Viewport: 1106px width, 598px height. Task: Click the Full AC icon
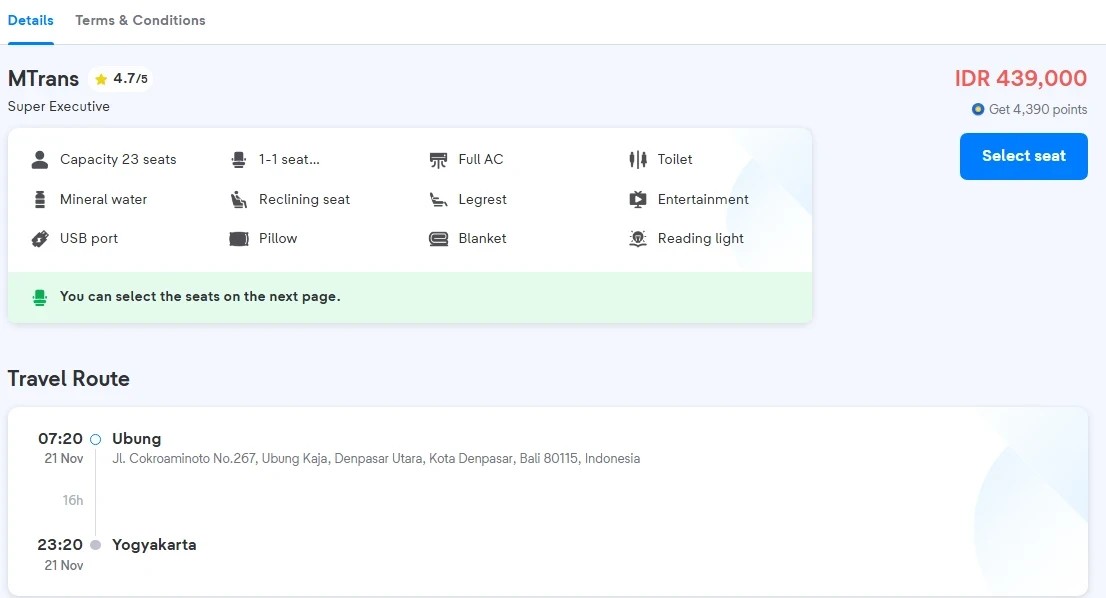(438, 160)
